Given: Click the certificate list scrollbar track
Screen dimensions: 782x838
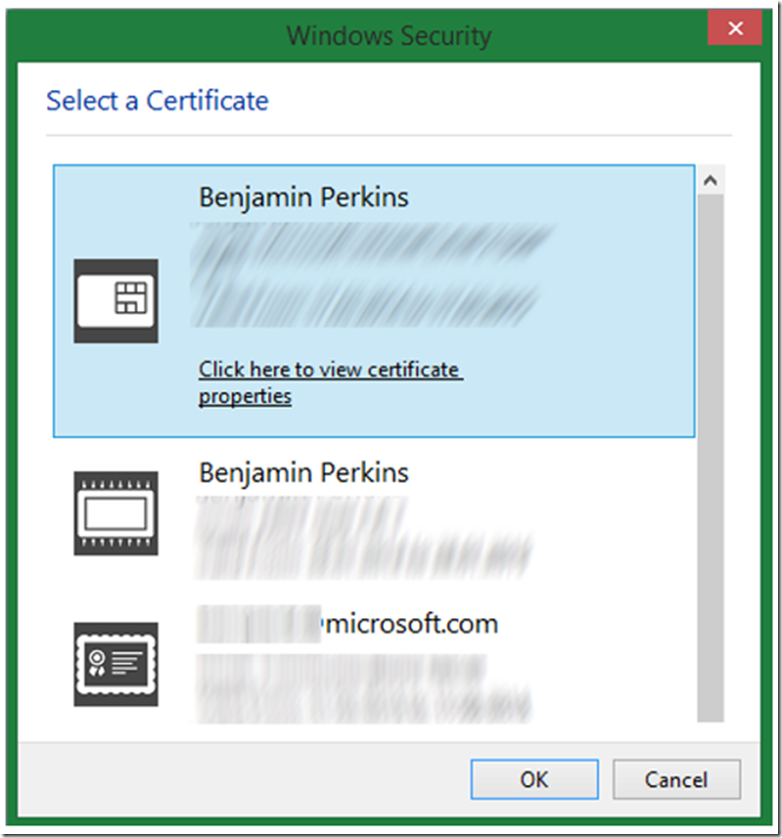Looking at the screenshot, I should [710, 458].
